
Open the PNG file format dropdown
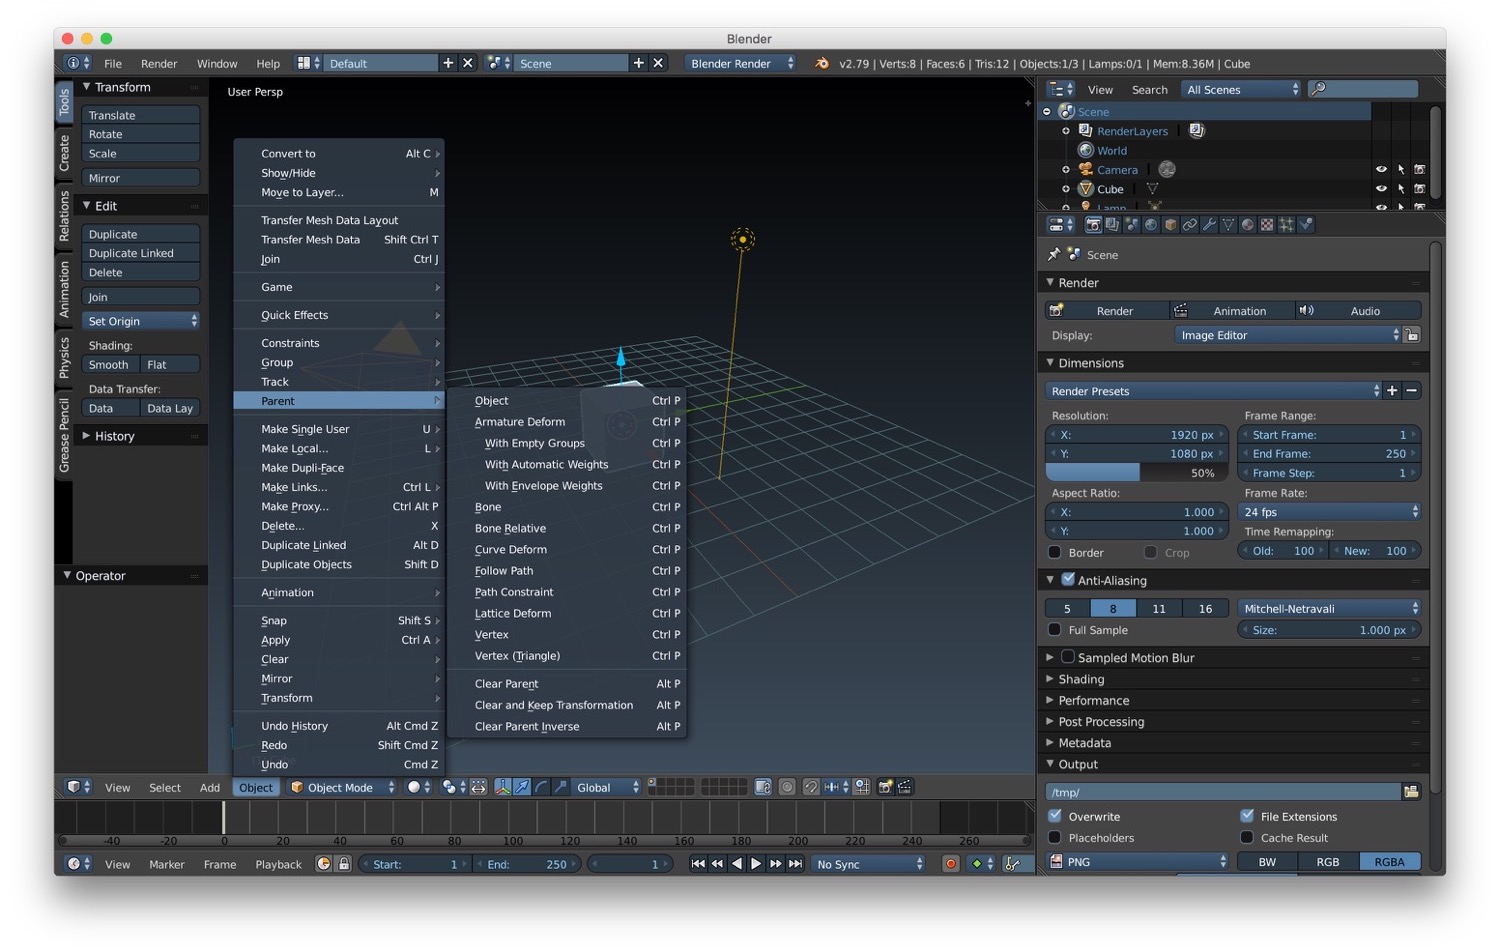1137,862
